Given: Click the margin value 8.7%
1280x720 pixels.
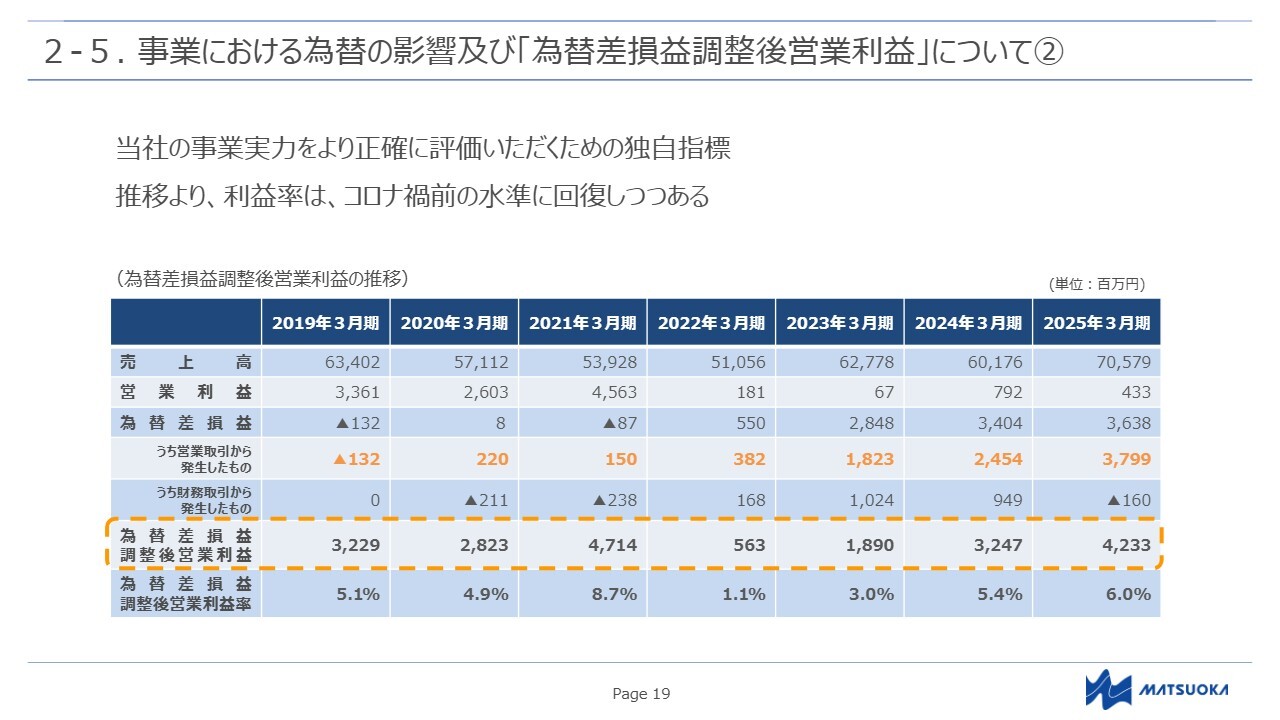Looking at the screenshot, I should 616,594.
